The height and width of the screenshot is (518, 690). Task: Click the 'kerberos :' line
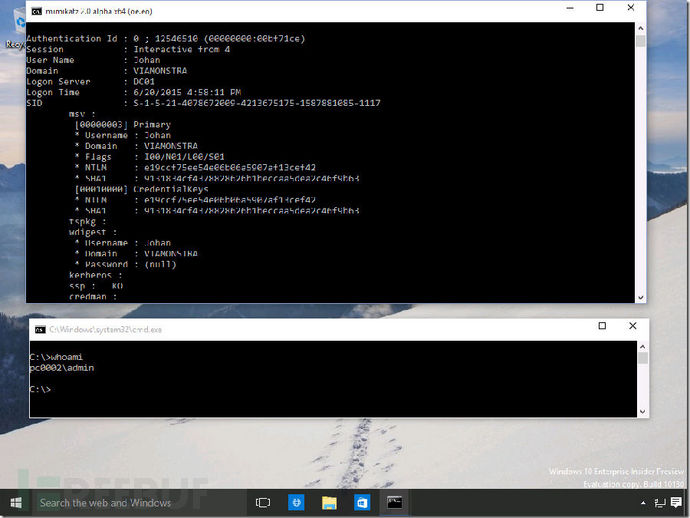pos(95,275)
